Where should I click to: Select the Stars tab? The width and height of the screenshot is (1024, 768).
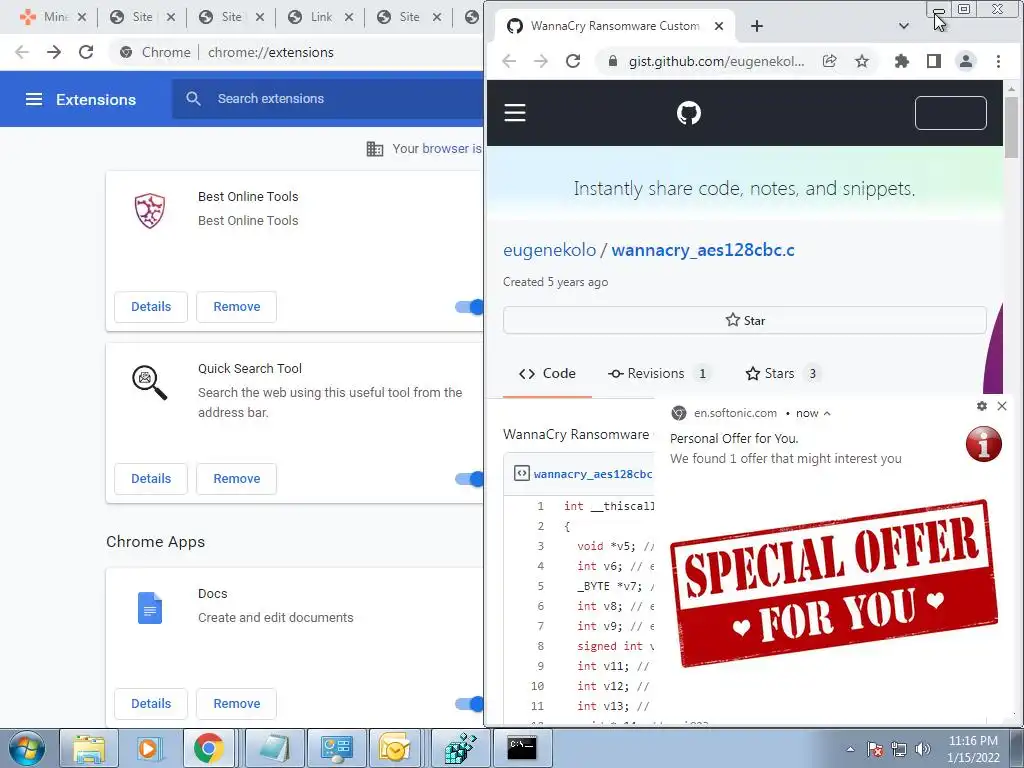[x=782, y=374]
